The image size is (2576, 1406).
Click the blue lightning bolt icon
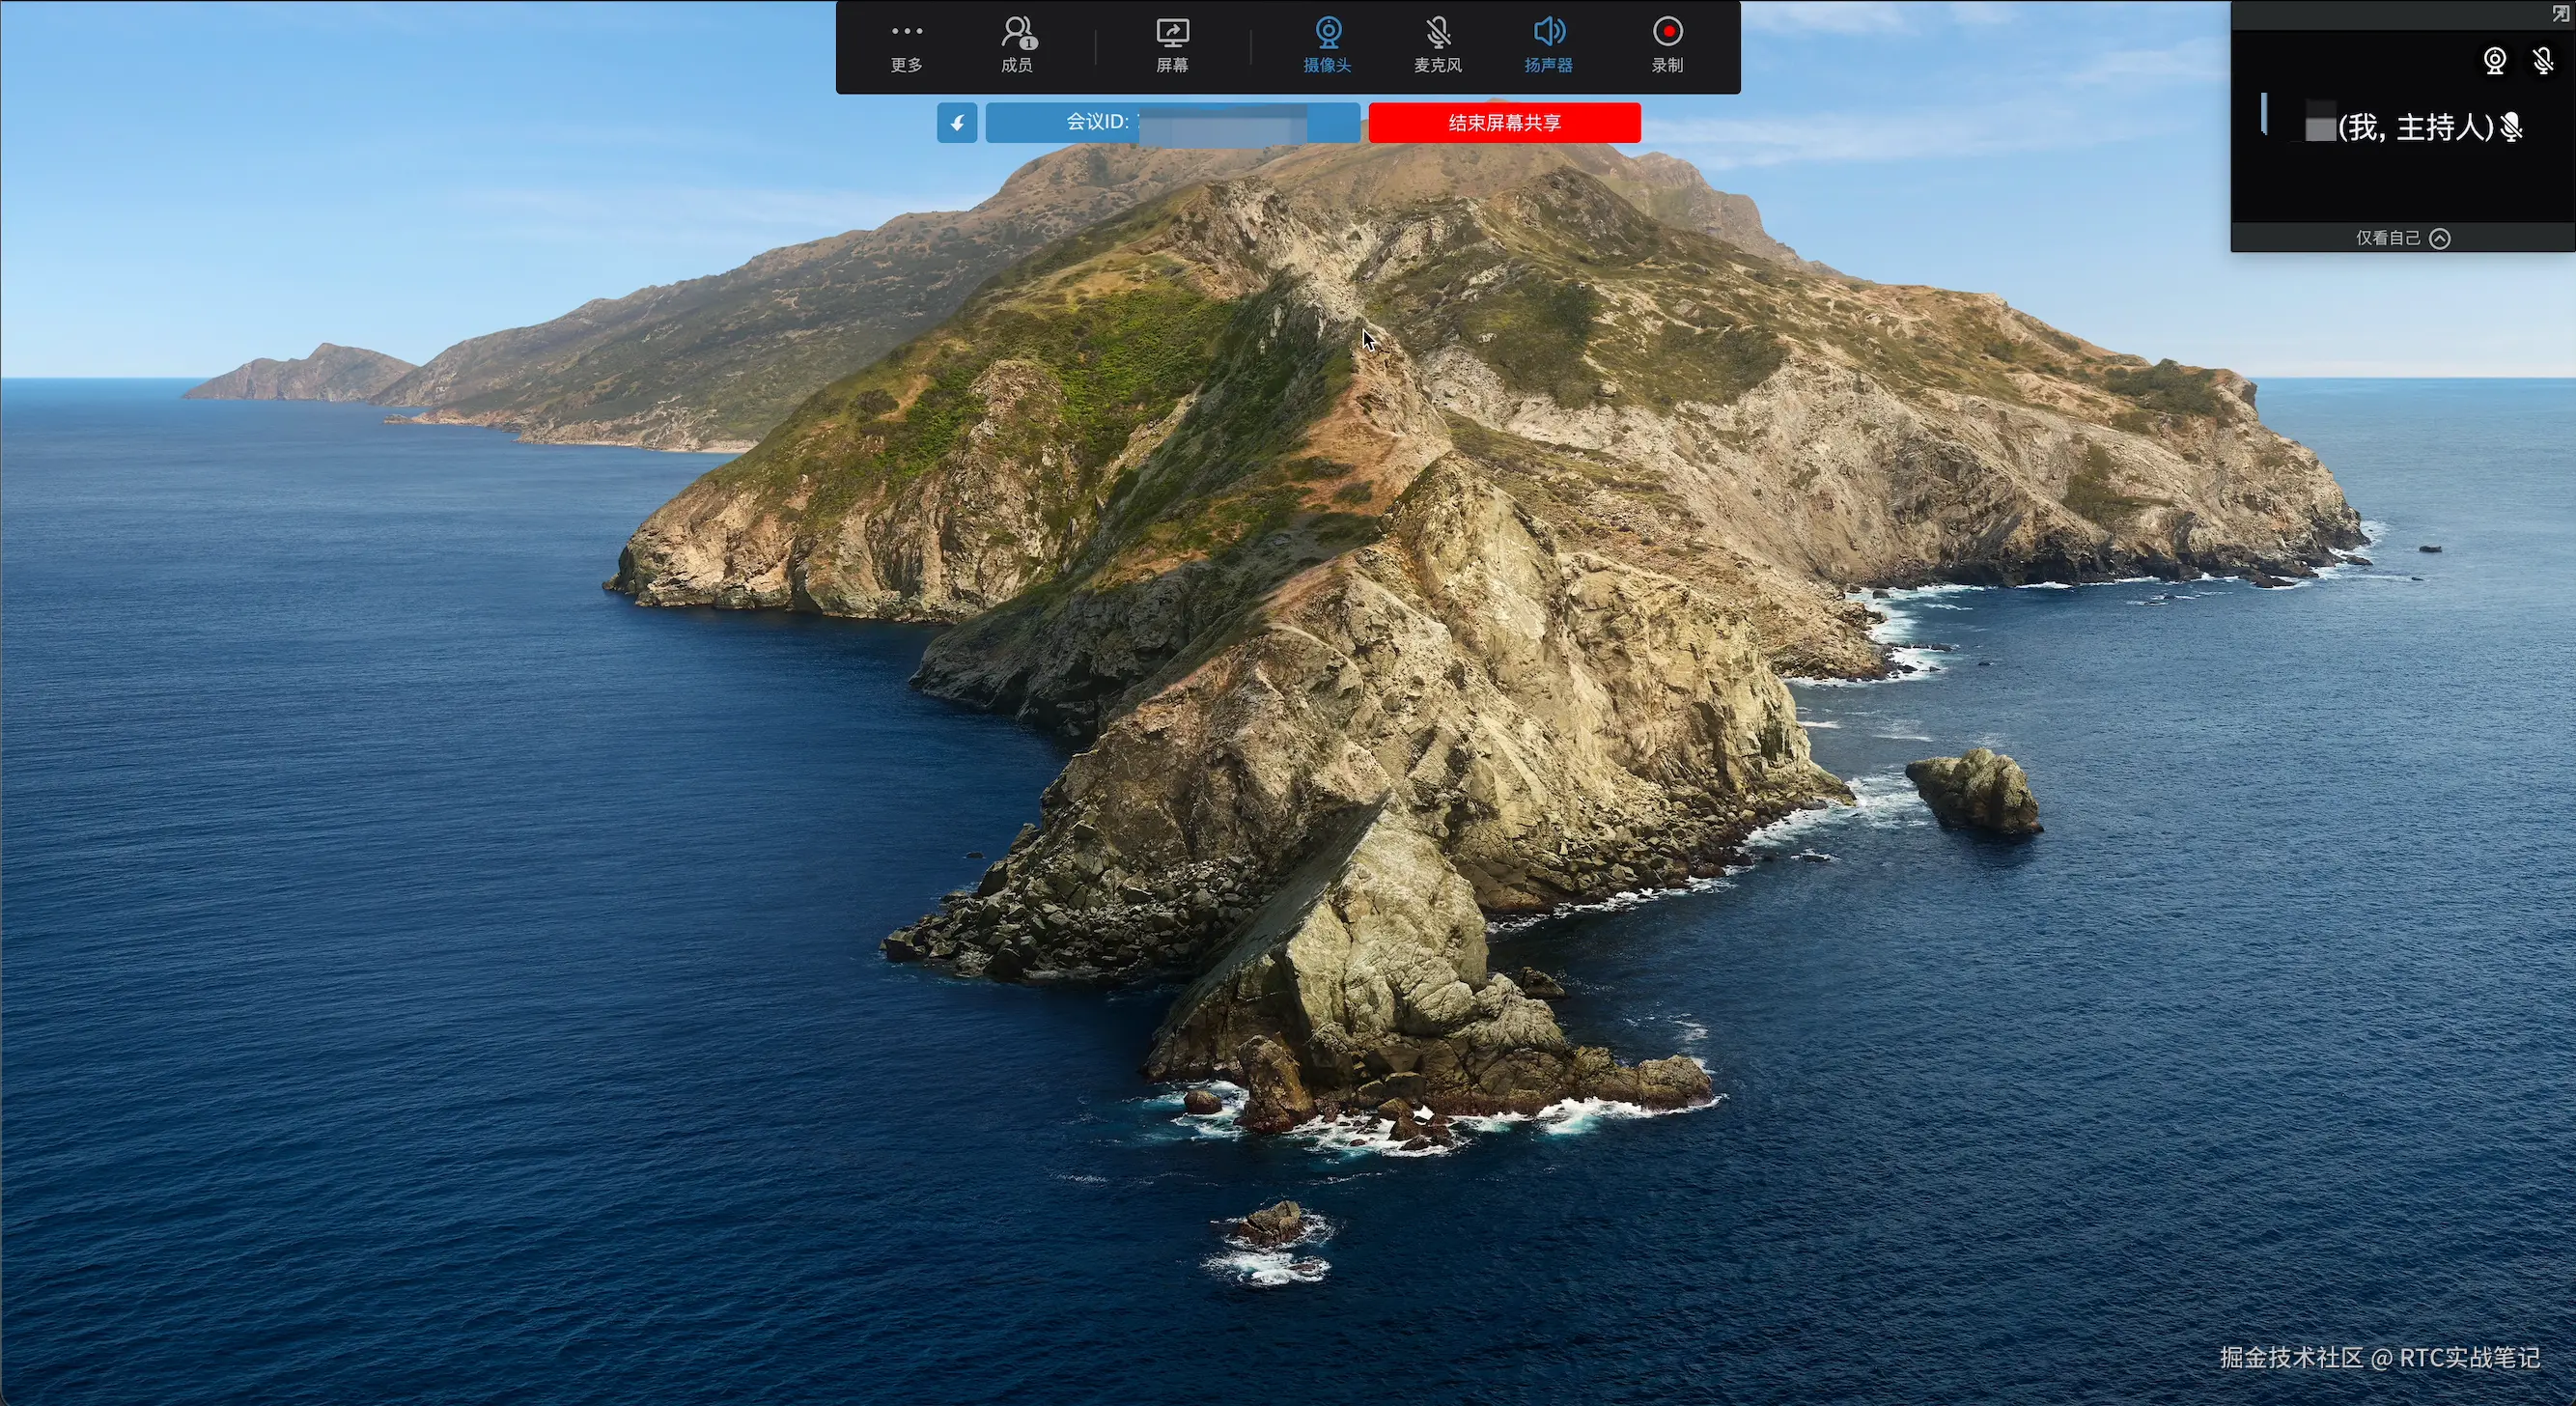tap(957, 123)
